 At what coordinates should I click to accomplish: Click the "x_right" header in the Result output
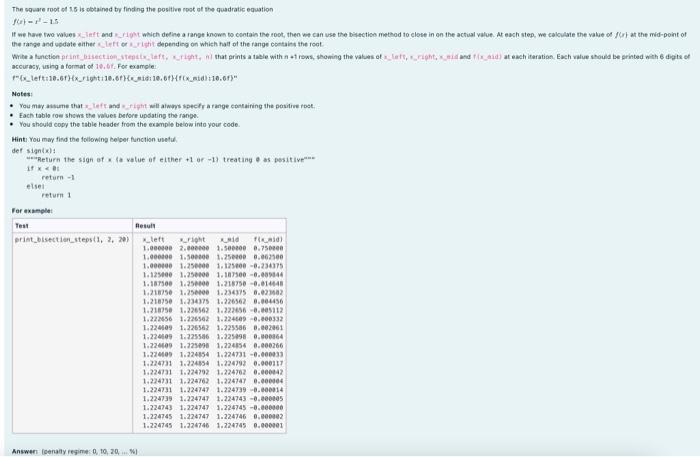pyautogui.click(x=192, y=240)
